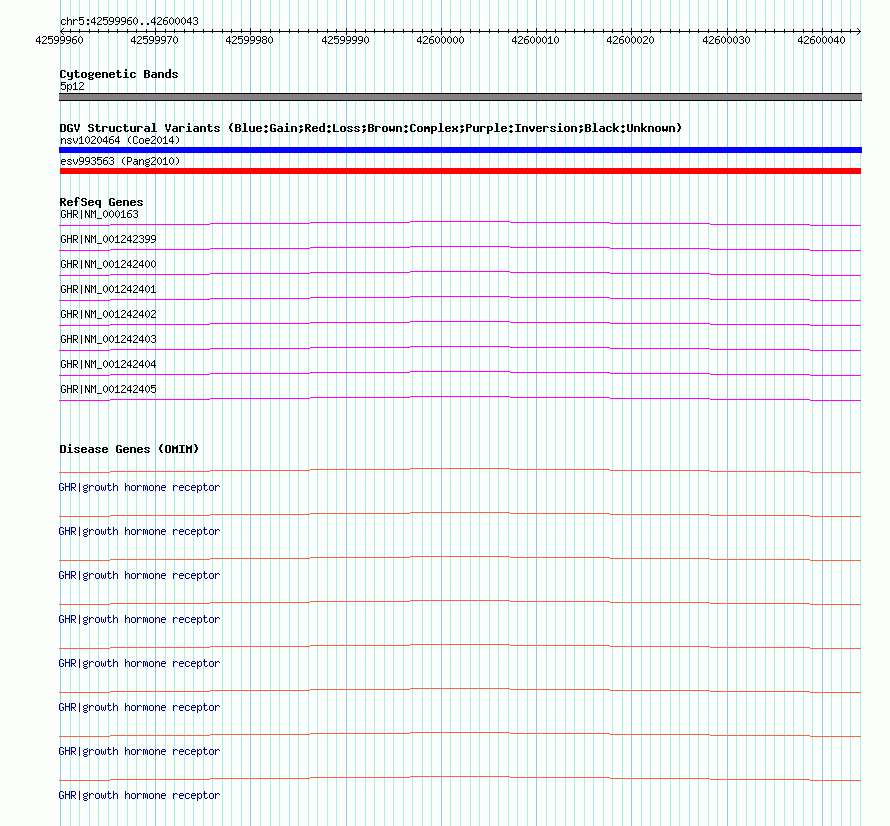Select transcript GHR|NM_001242401
The image size is (890, 826).
coord(108,290)
